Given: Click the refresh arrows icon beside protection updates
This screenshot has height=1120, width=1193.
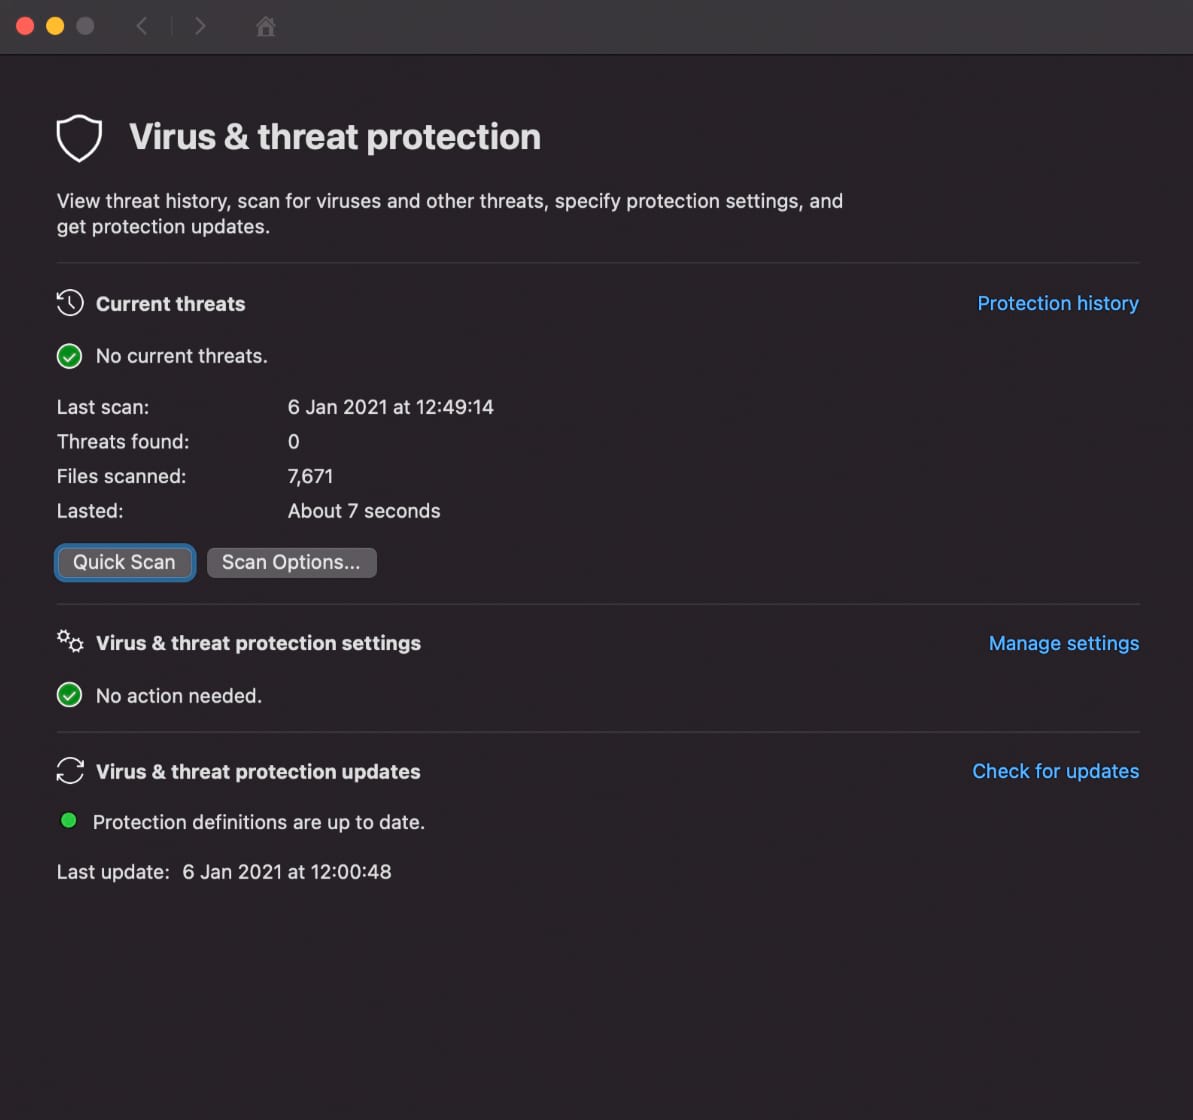Looking at the screenshot, I should [x=70, y=771].
